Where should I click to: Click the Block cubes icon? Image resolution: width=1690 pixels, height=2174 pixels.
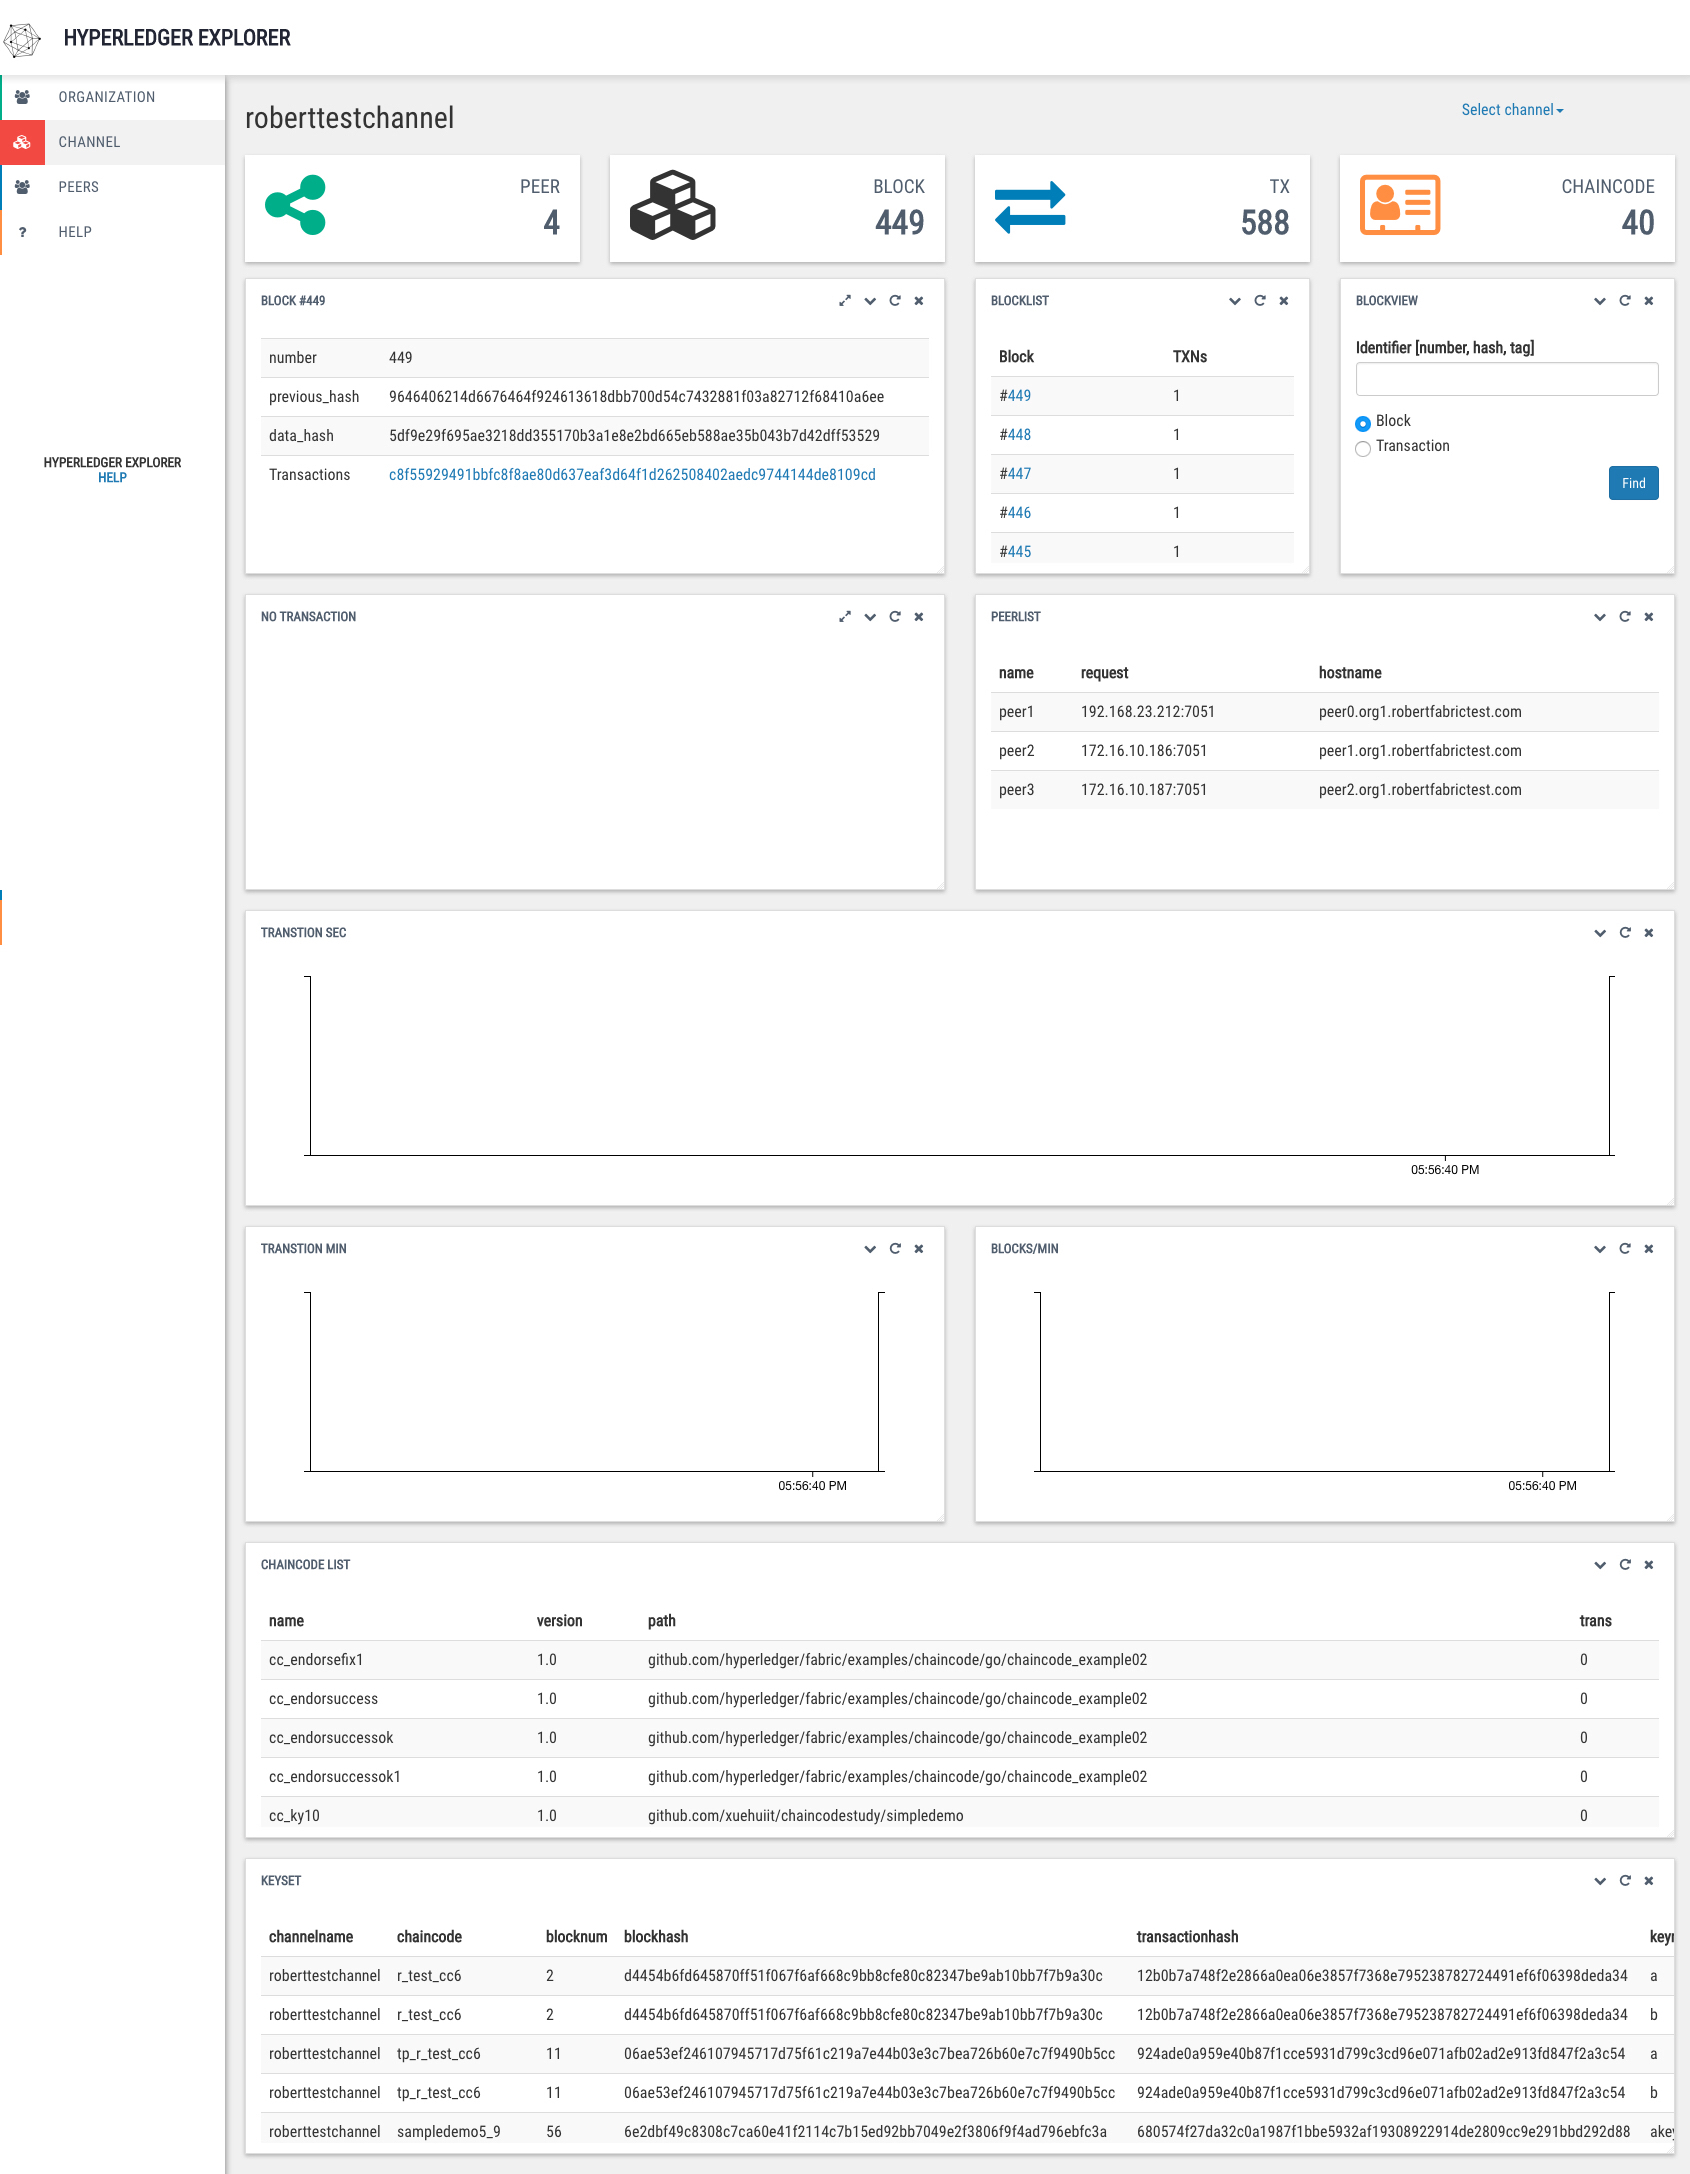pos(672,205)
